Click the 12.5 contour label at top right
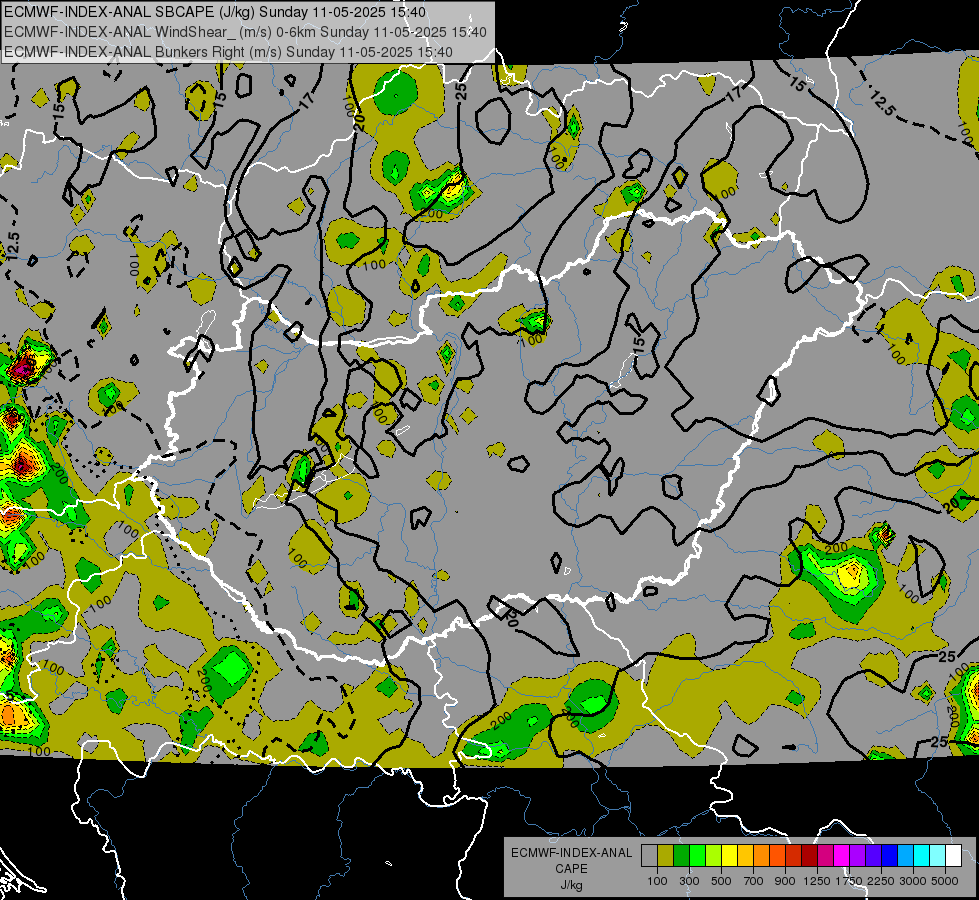The height and width of the screenshot is (900, 979). 883,102
